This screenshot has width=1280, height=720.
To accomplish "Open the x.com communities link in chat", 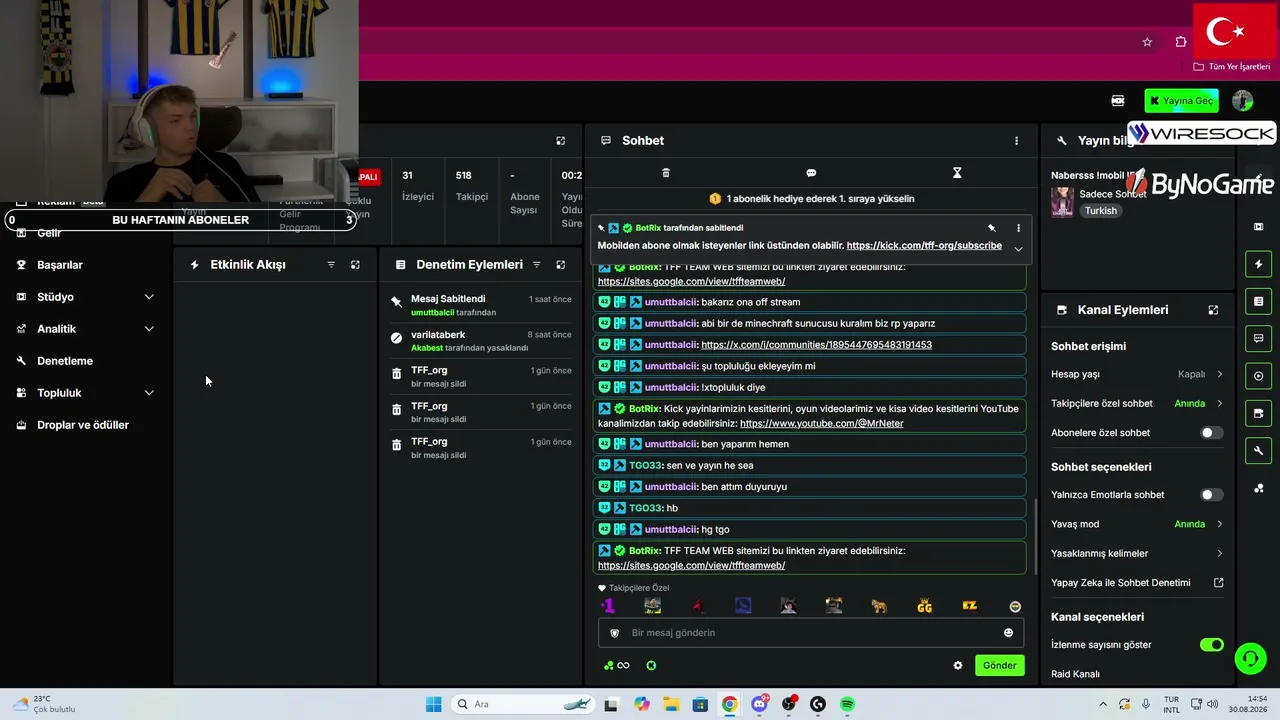I will click(816, 345).
